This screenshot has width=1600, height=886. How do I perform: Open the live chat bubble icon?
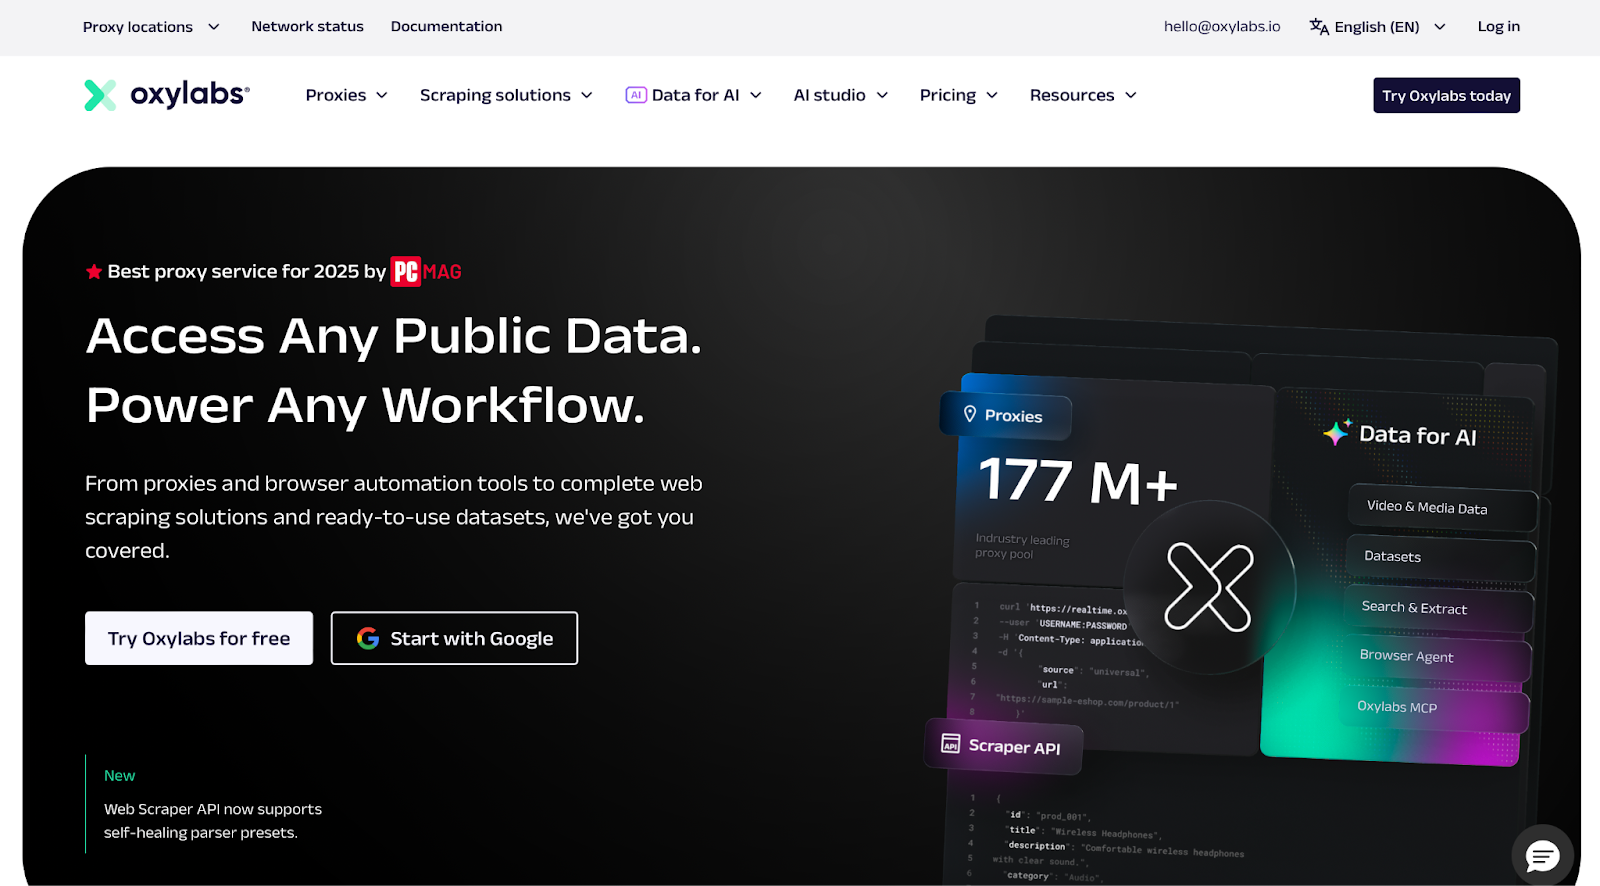[1542, 855]
